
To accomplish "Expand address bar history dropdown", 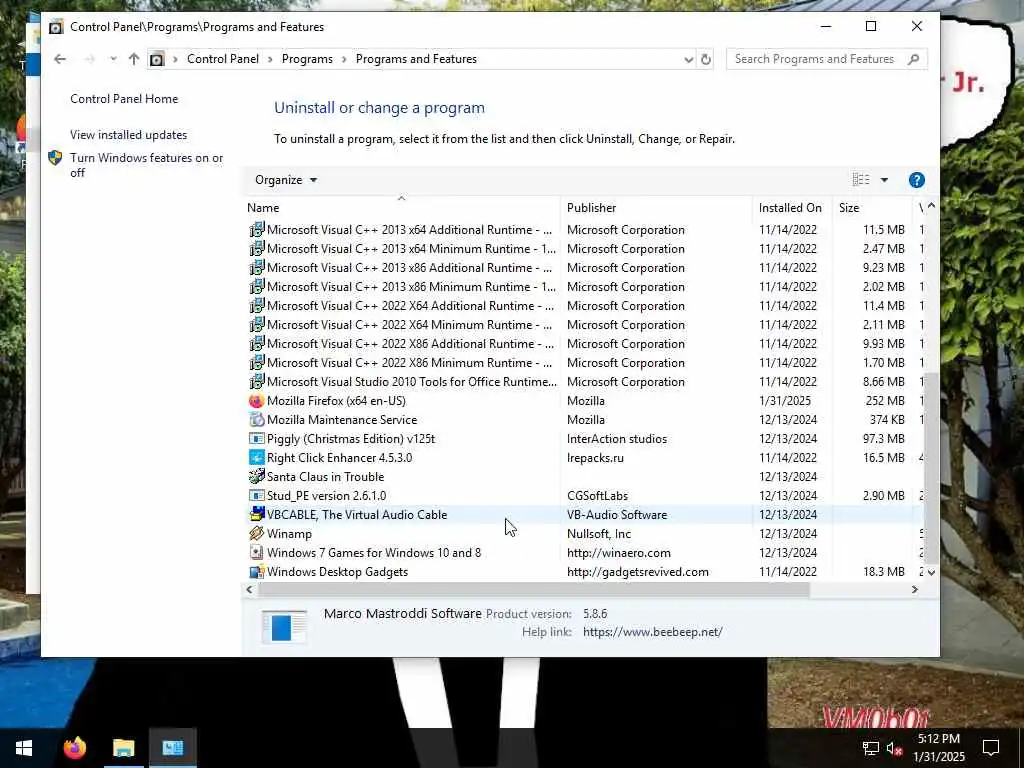I will click(x=688, y=59).
